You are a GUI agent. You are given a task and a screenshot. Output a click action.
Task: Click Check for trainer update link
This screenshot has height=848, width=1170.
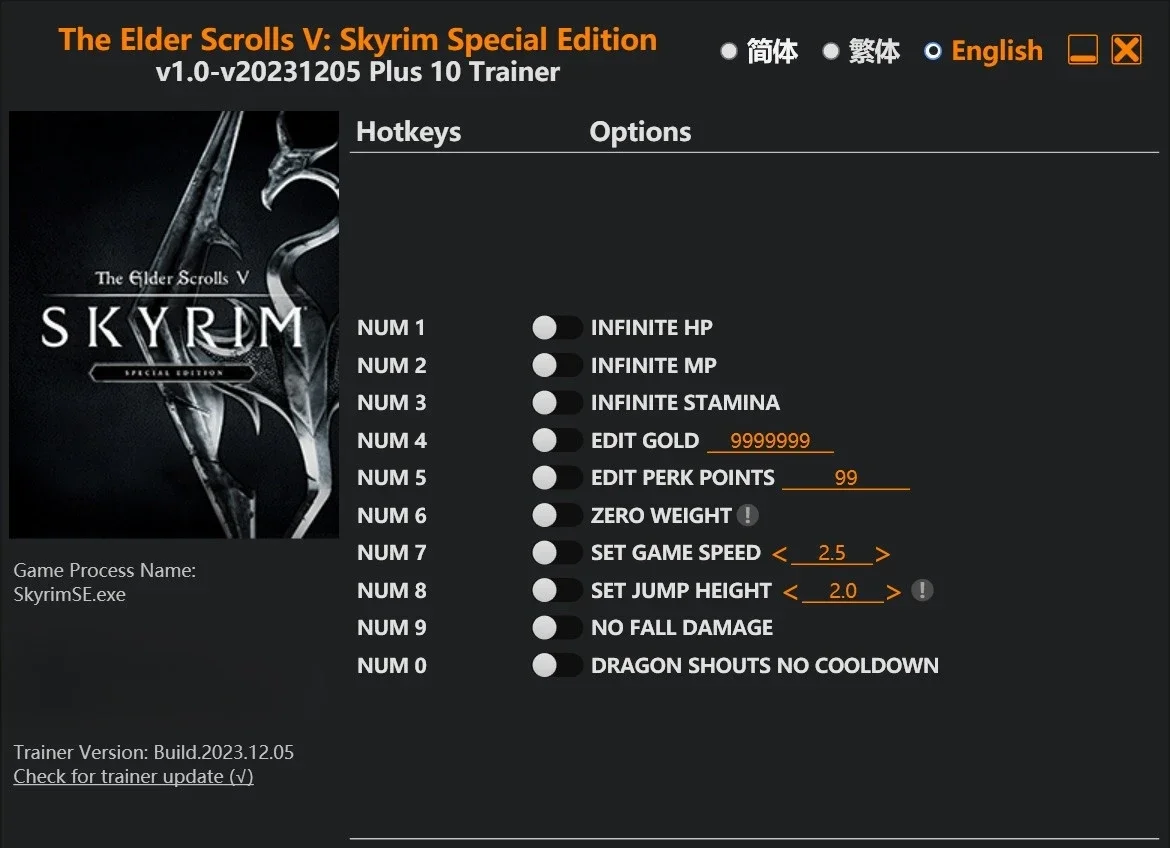134,776
